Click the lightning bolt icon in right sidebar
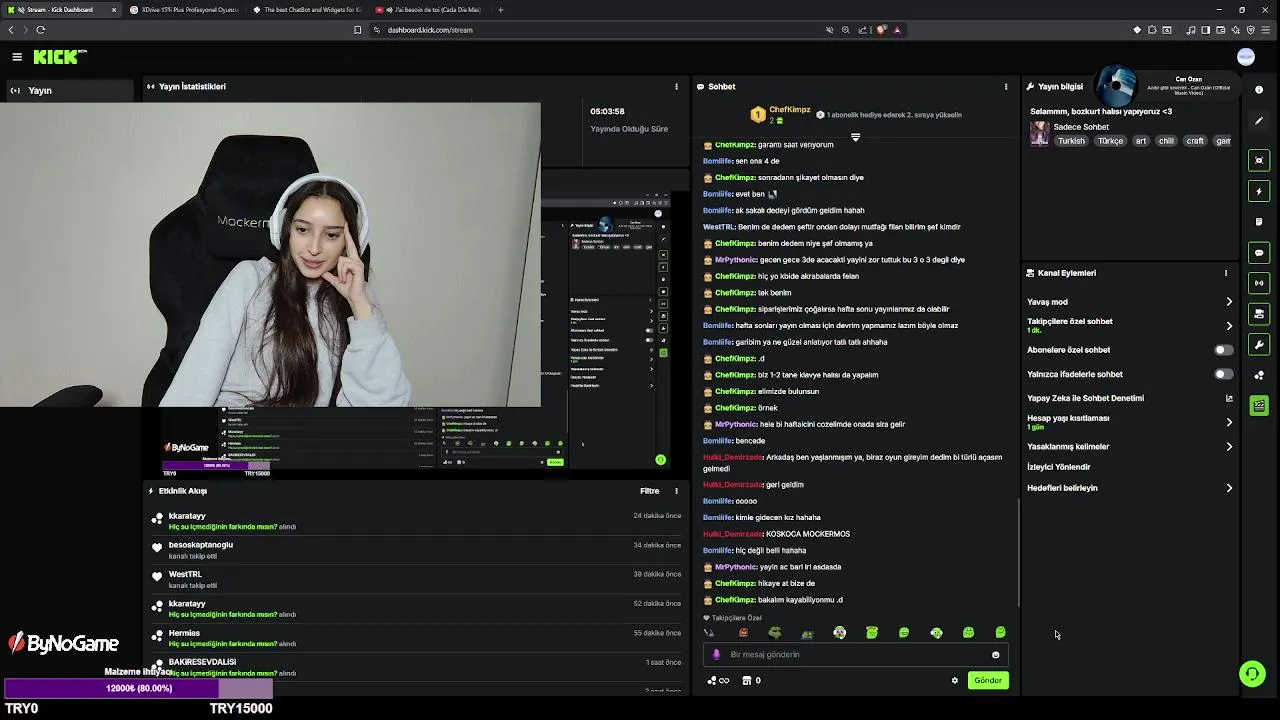 click(x=1259, y=191)
